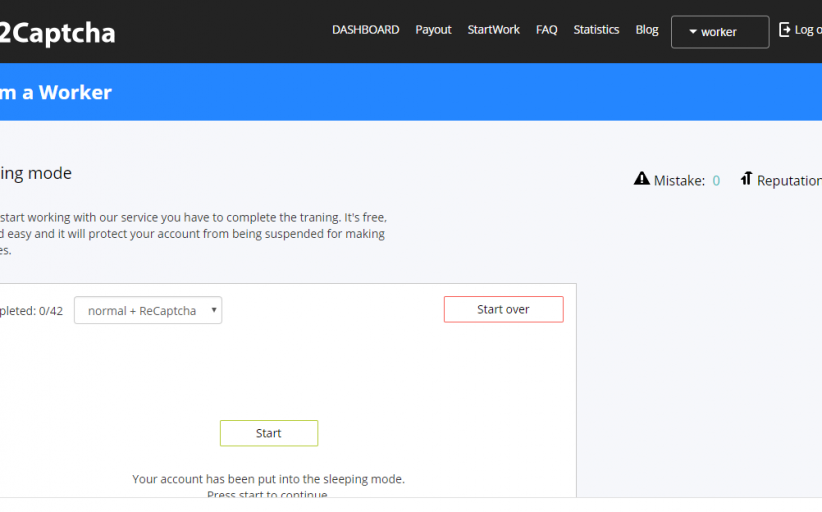
Task: Click the 2Captcha logo
Action: 57,33
